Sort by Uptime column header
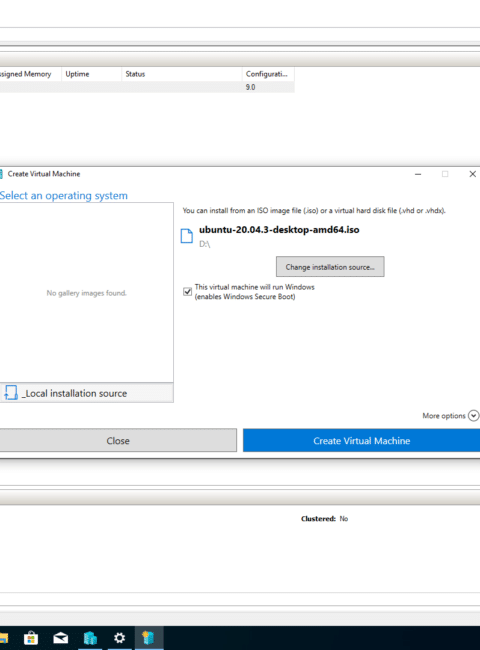This screenshot has width=480, height=650. pyautogui.click(x=92, y=74)
